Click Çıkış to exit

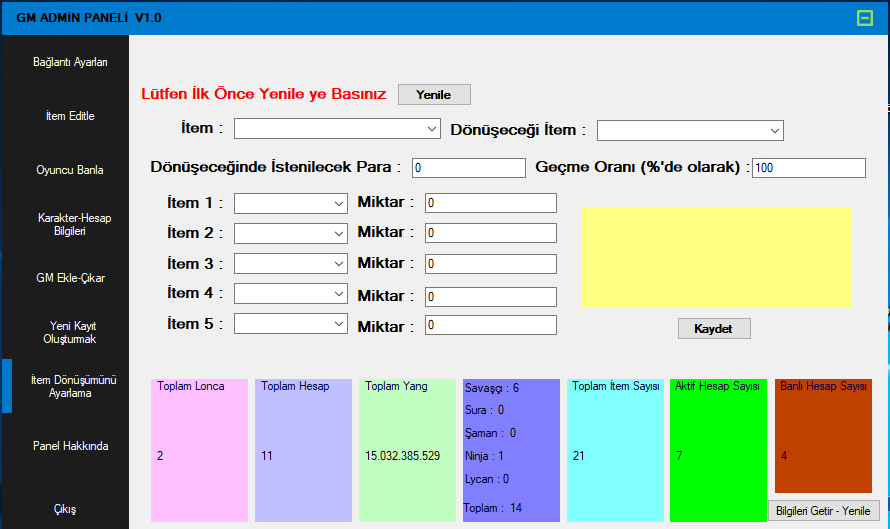click(65, 509)
